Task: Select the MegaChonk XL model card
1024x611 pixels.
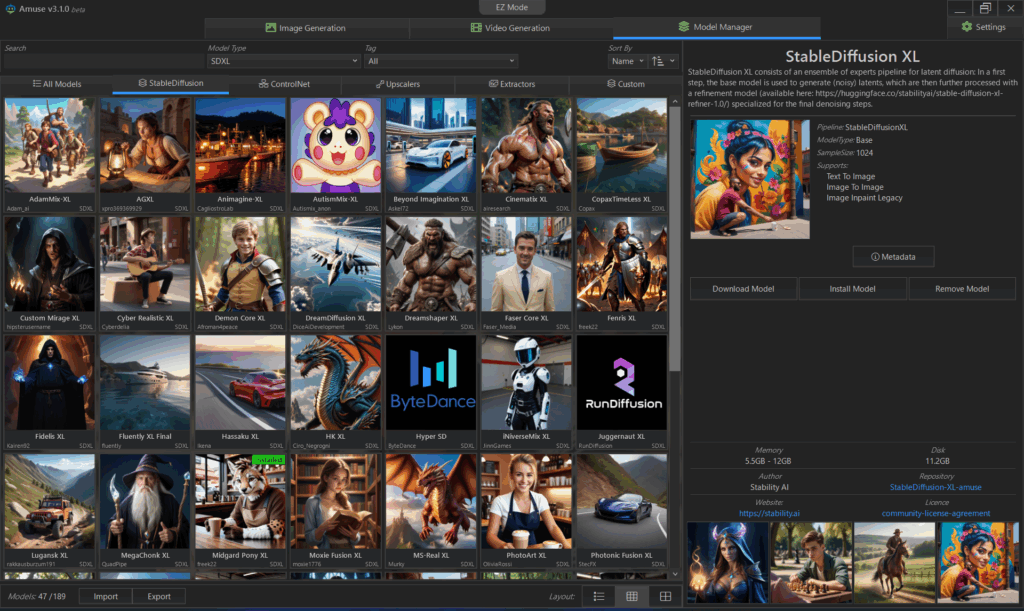Action: [x=145, y=511]
